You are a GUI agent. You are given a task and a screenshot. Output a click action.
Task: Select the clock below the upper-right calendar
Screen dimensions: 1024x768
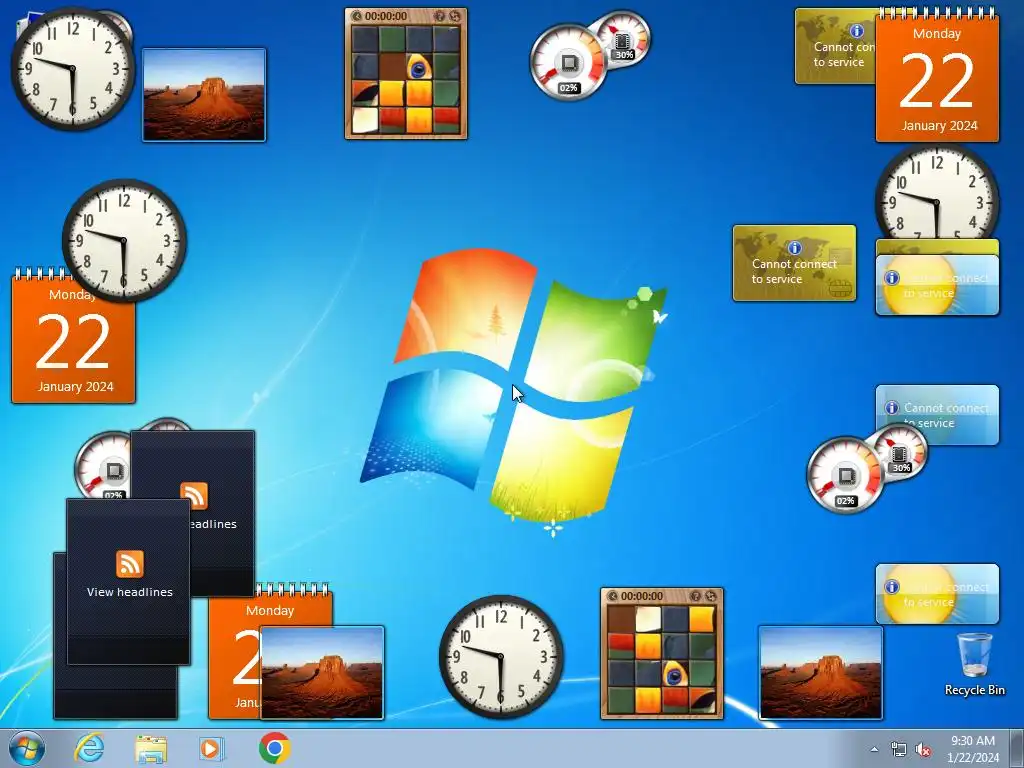tap(936, 193)
